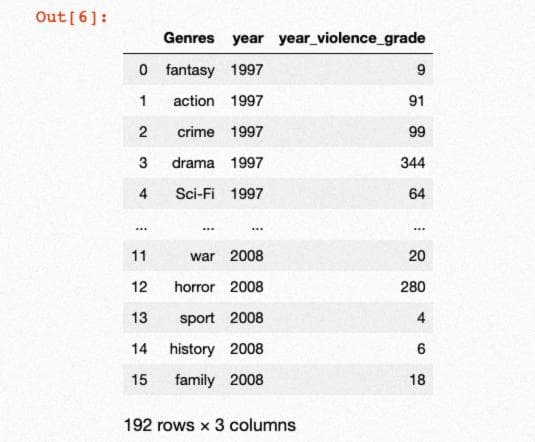The height and width of the screenshot is (442, 535).
Task: Click the year_violence_grade column header
Action: [352, 38]
